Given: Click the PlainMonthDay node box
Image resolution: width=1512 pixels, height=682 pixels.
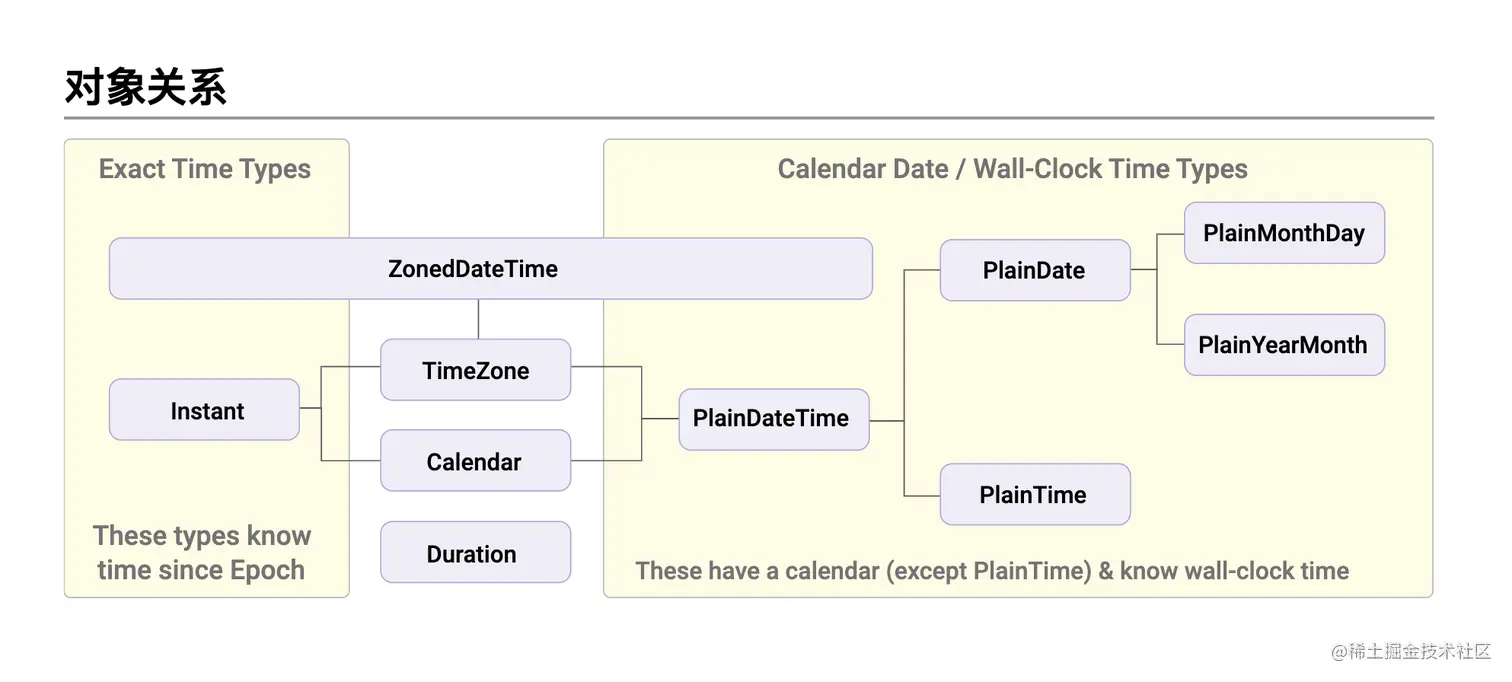Looking at the screenshot, I should (x=1284, y=233).
